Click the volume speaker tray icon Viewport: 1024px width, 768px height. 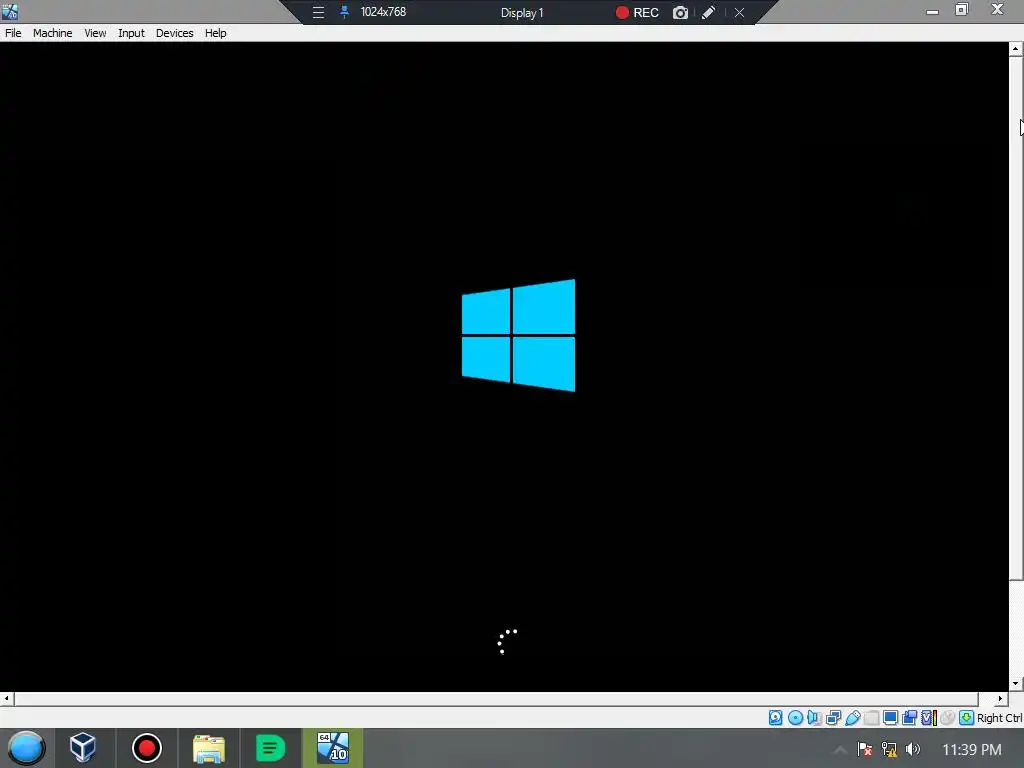913,749
